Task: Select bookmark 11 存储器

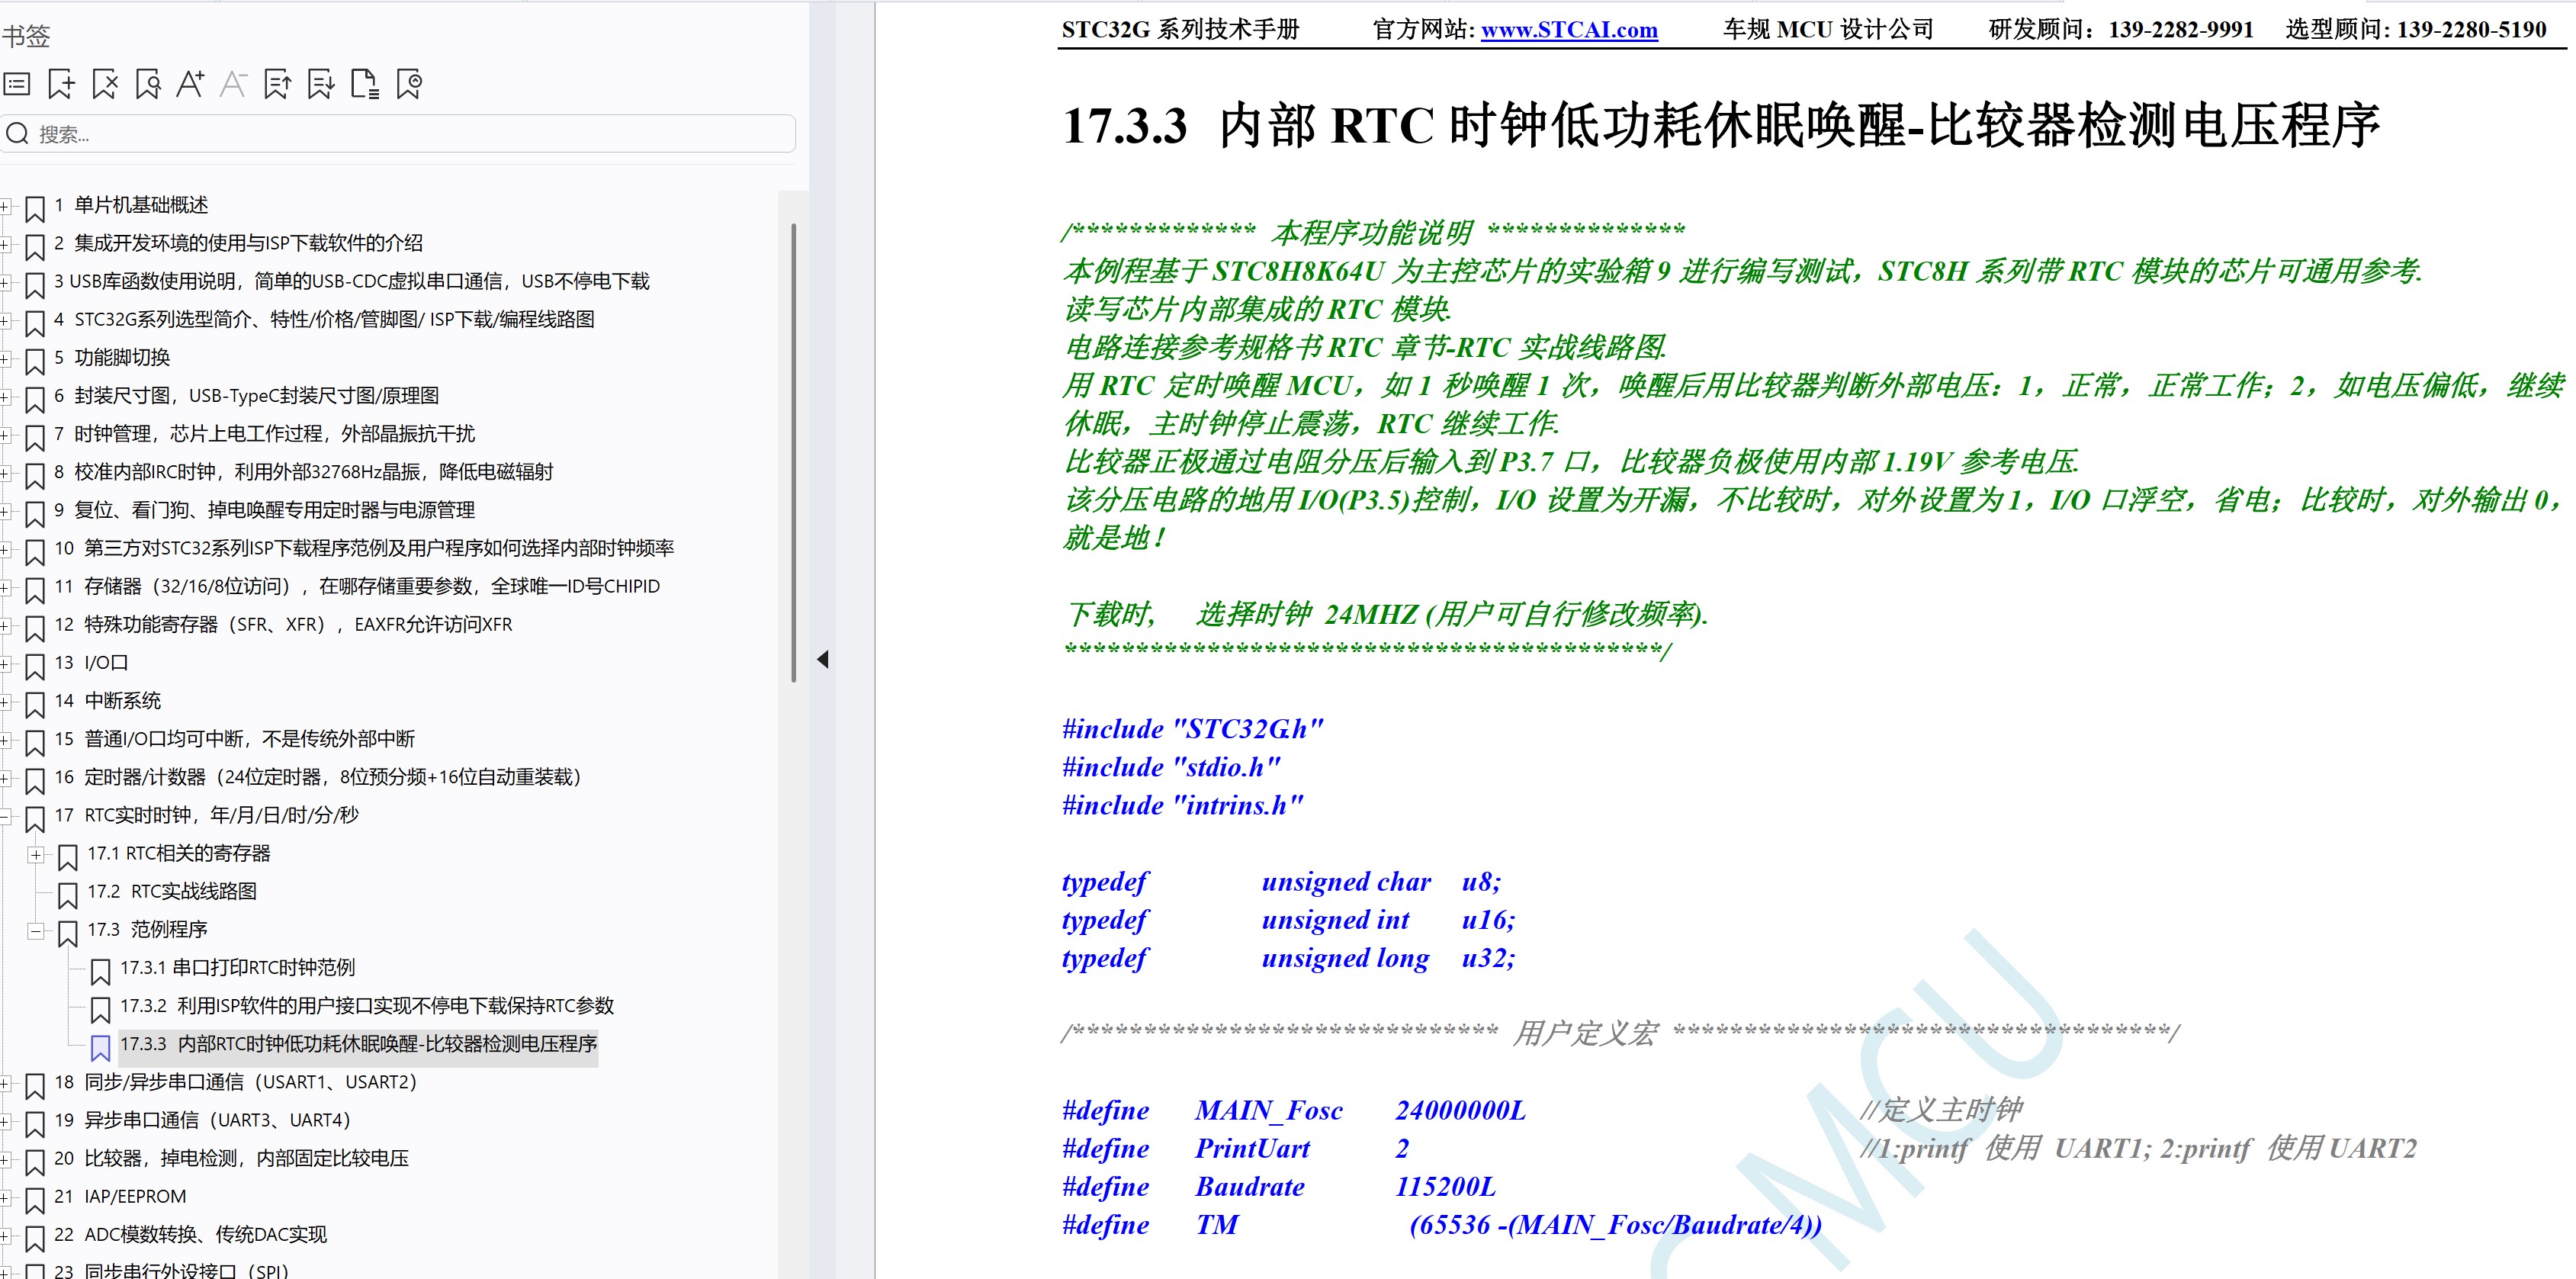Action: point(357,586)
